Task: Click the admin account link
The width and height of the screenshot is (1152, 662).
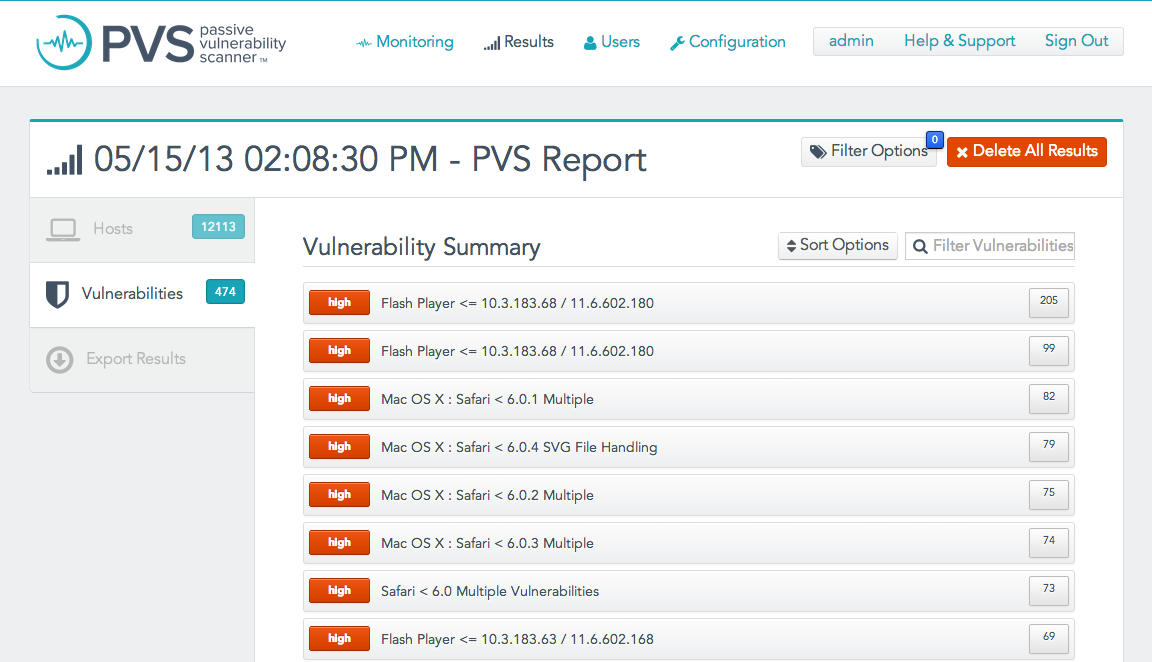Action: [851, 41]
